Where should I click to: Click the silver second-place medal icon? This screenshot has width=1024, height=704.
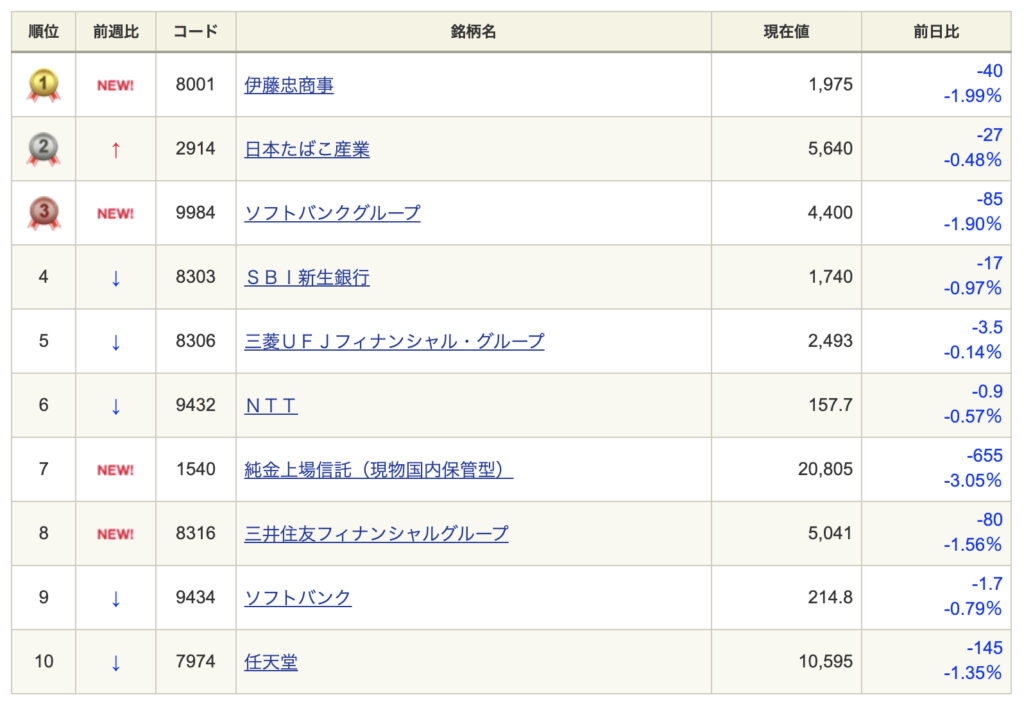[43, 150]
